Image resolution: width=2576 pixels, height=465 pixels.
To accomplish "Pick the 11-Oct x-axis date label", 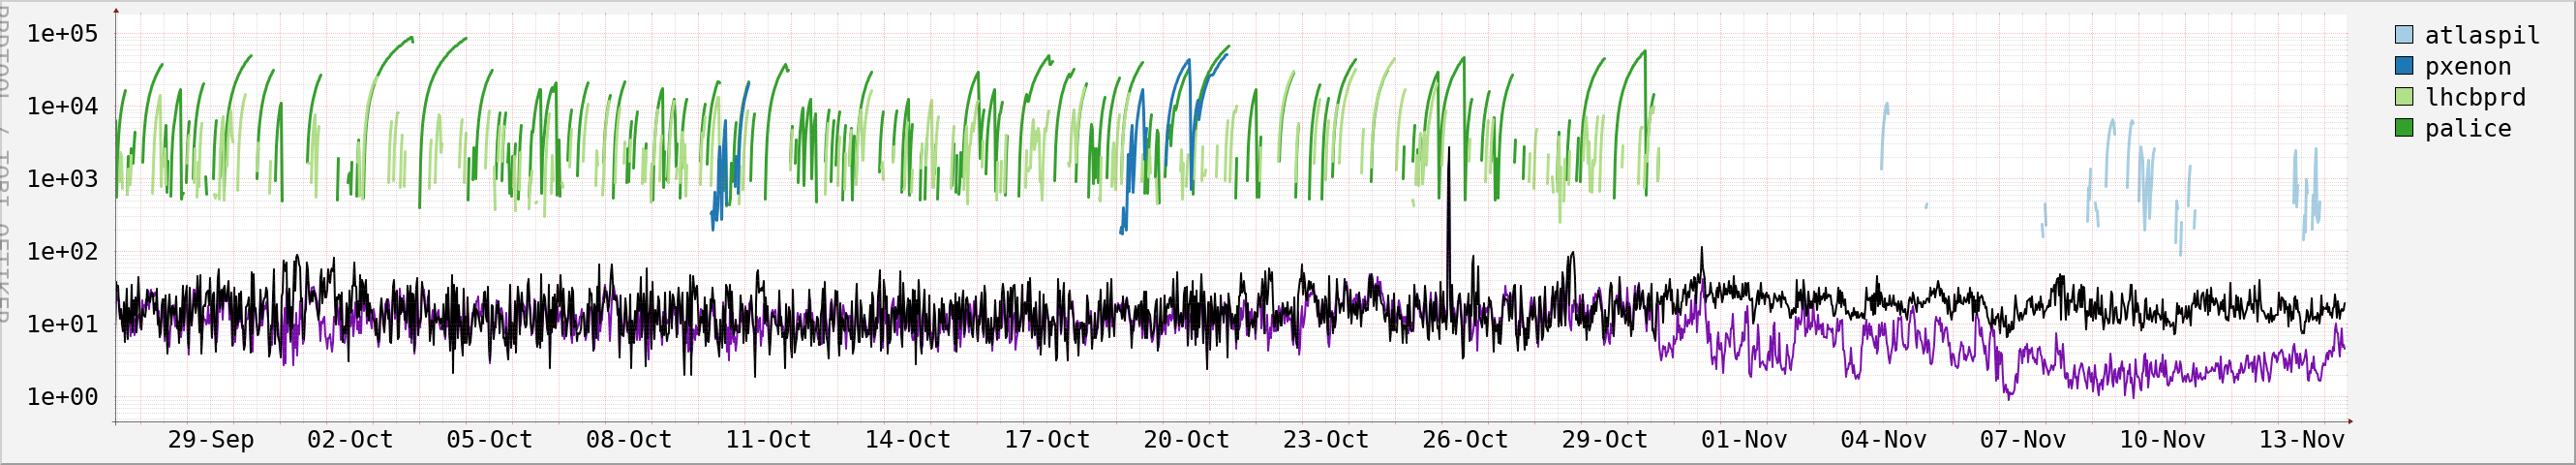I will pos(768,440).
